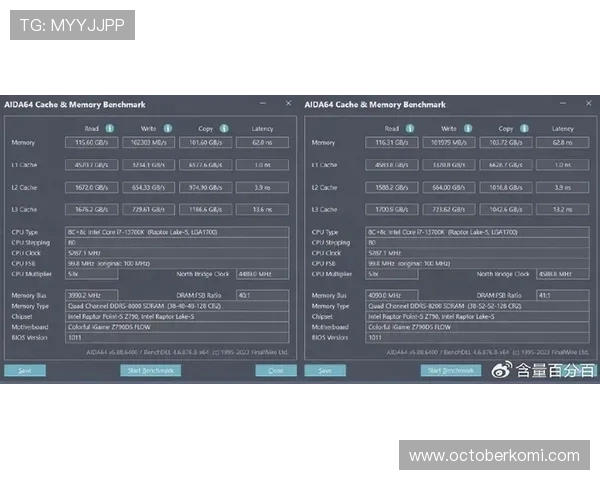Click Chipset field in left window

coord(177,317)
